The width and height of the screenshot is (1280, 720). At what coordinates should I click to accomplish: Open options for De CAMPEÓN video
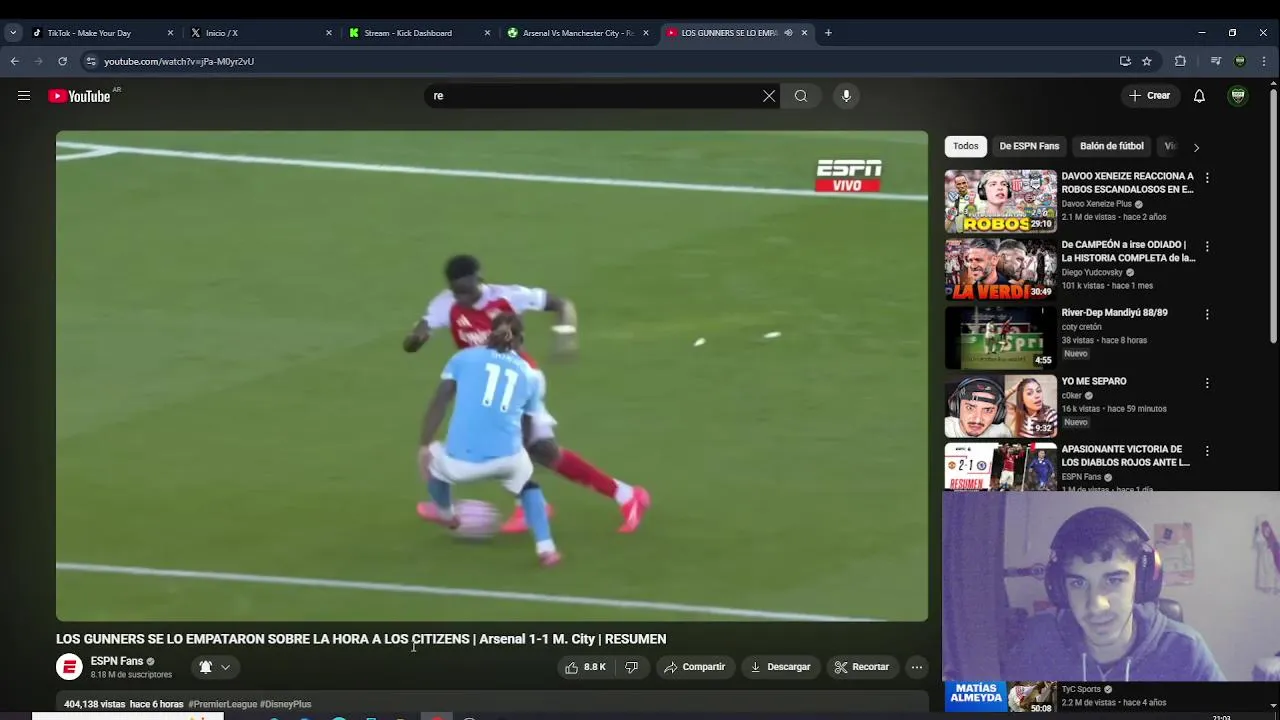point(1207,246)
